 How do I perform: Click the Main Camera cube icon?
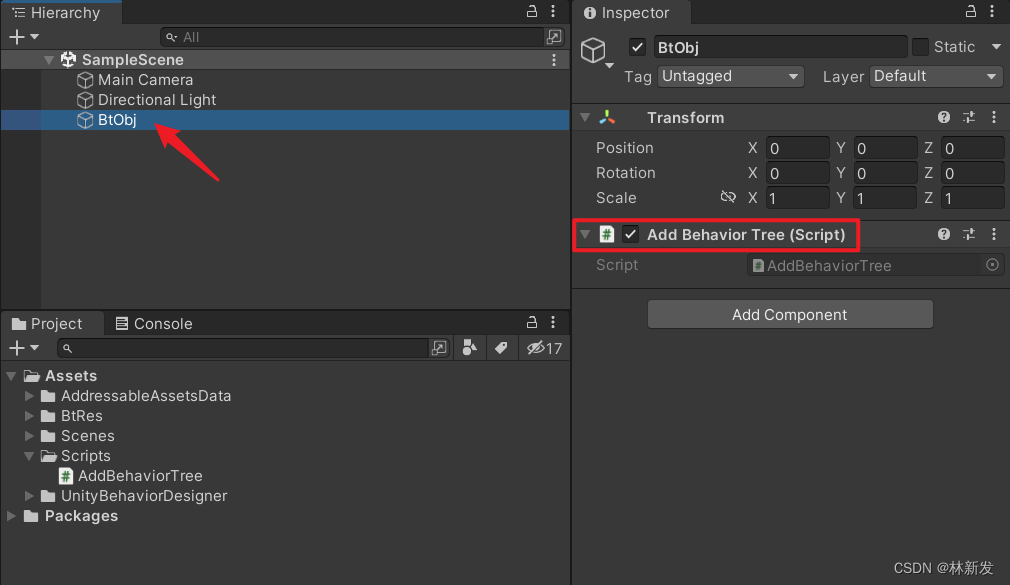85,80
